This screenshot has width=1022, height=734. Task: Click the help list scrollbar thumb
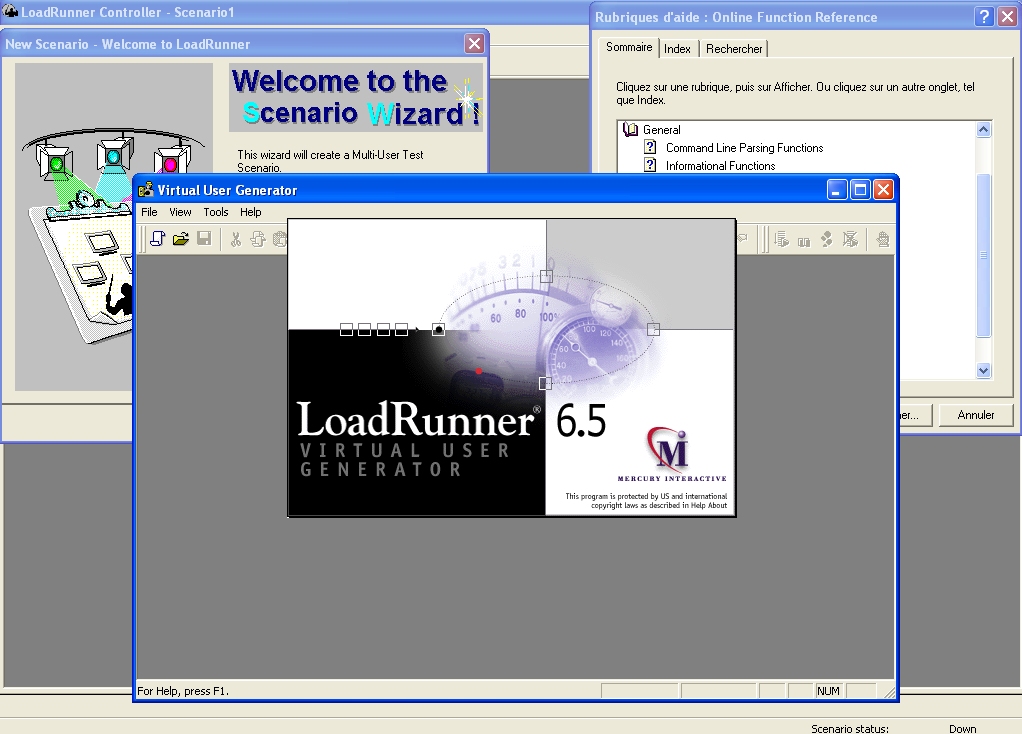pyautogui.click(x=984, y=256)
